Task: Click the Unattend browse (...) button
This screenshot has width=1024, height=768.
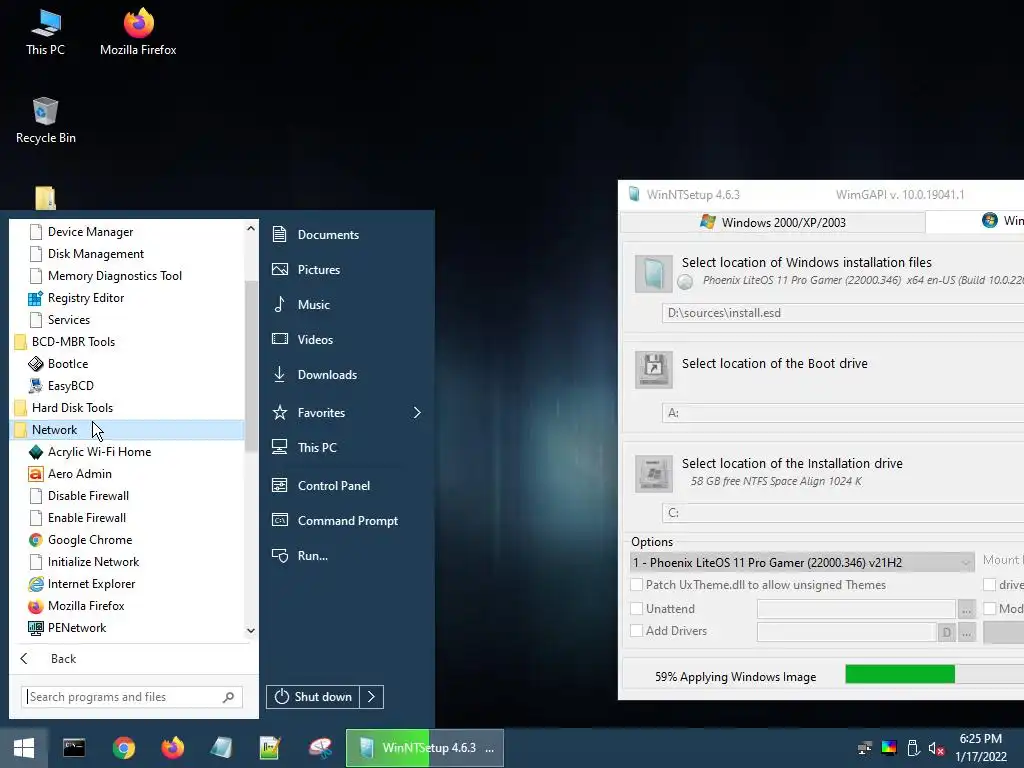Action: point(966,609)
